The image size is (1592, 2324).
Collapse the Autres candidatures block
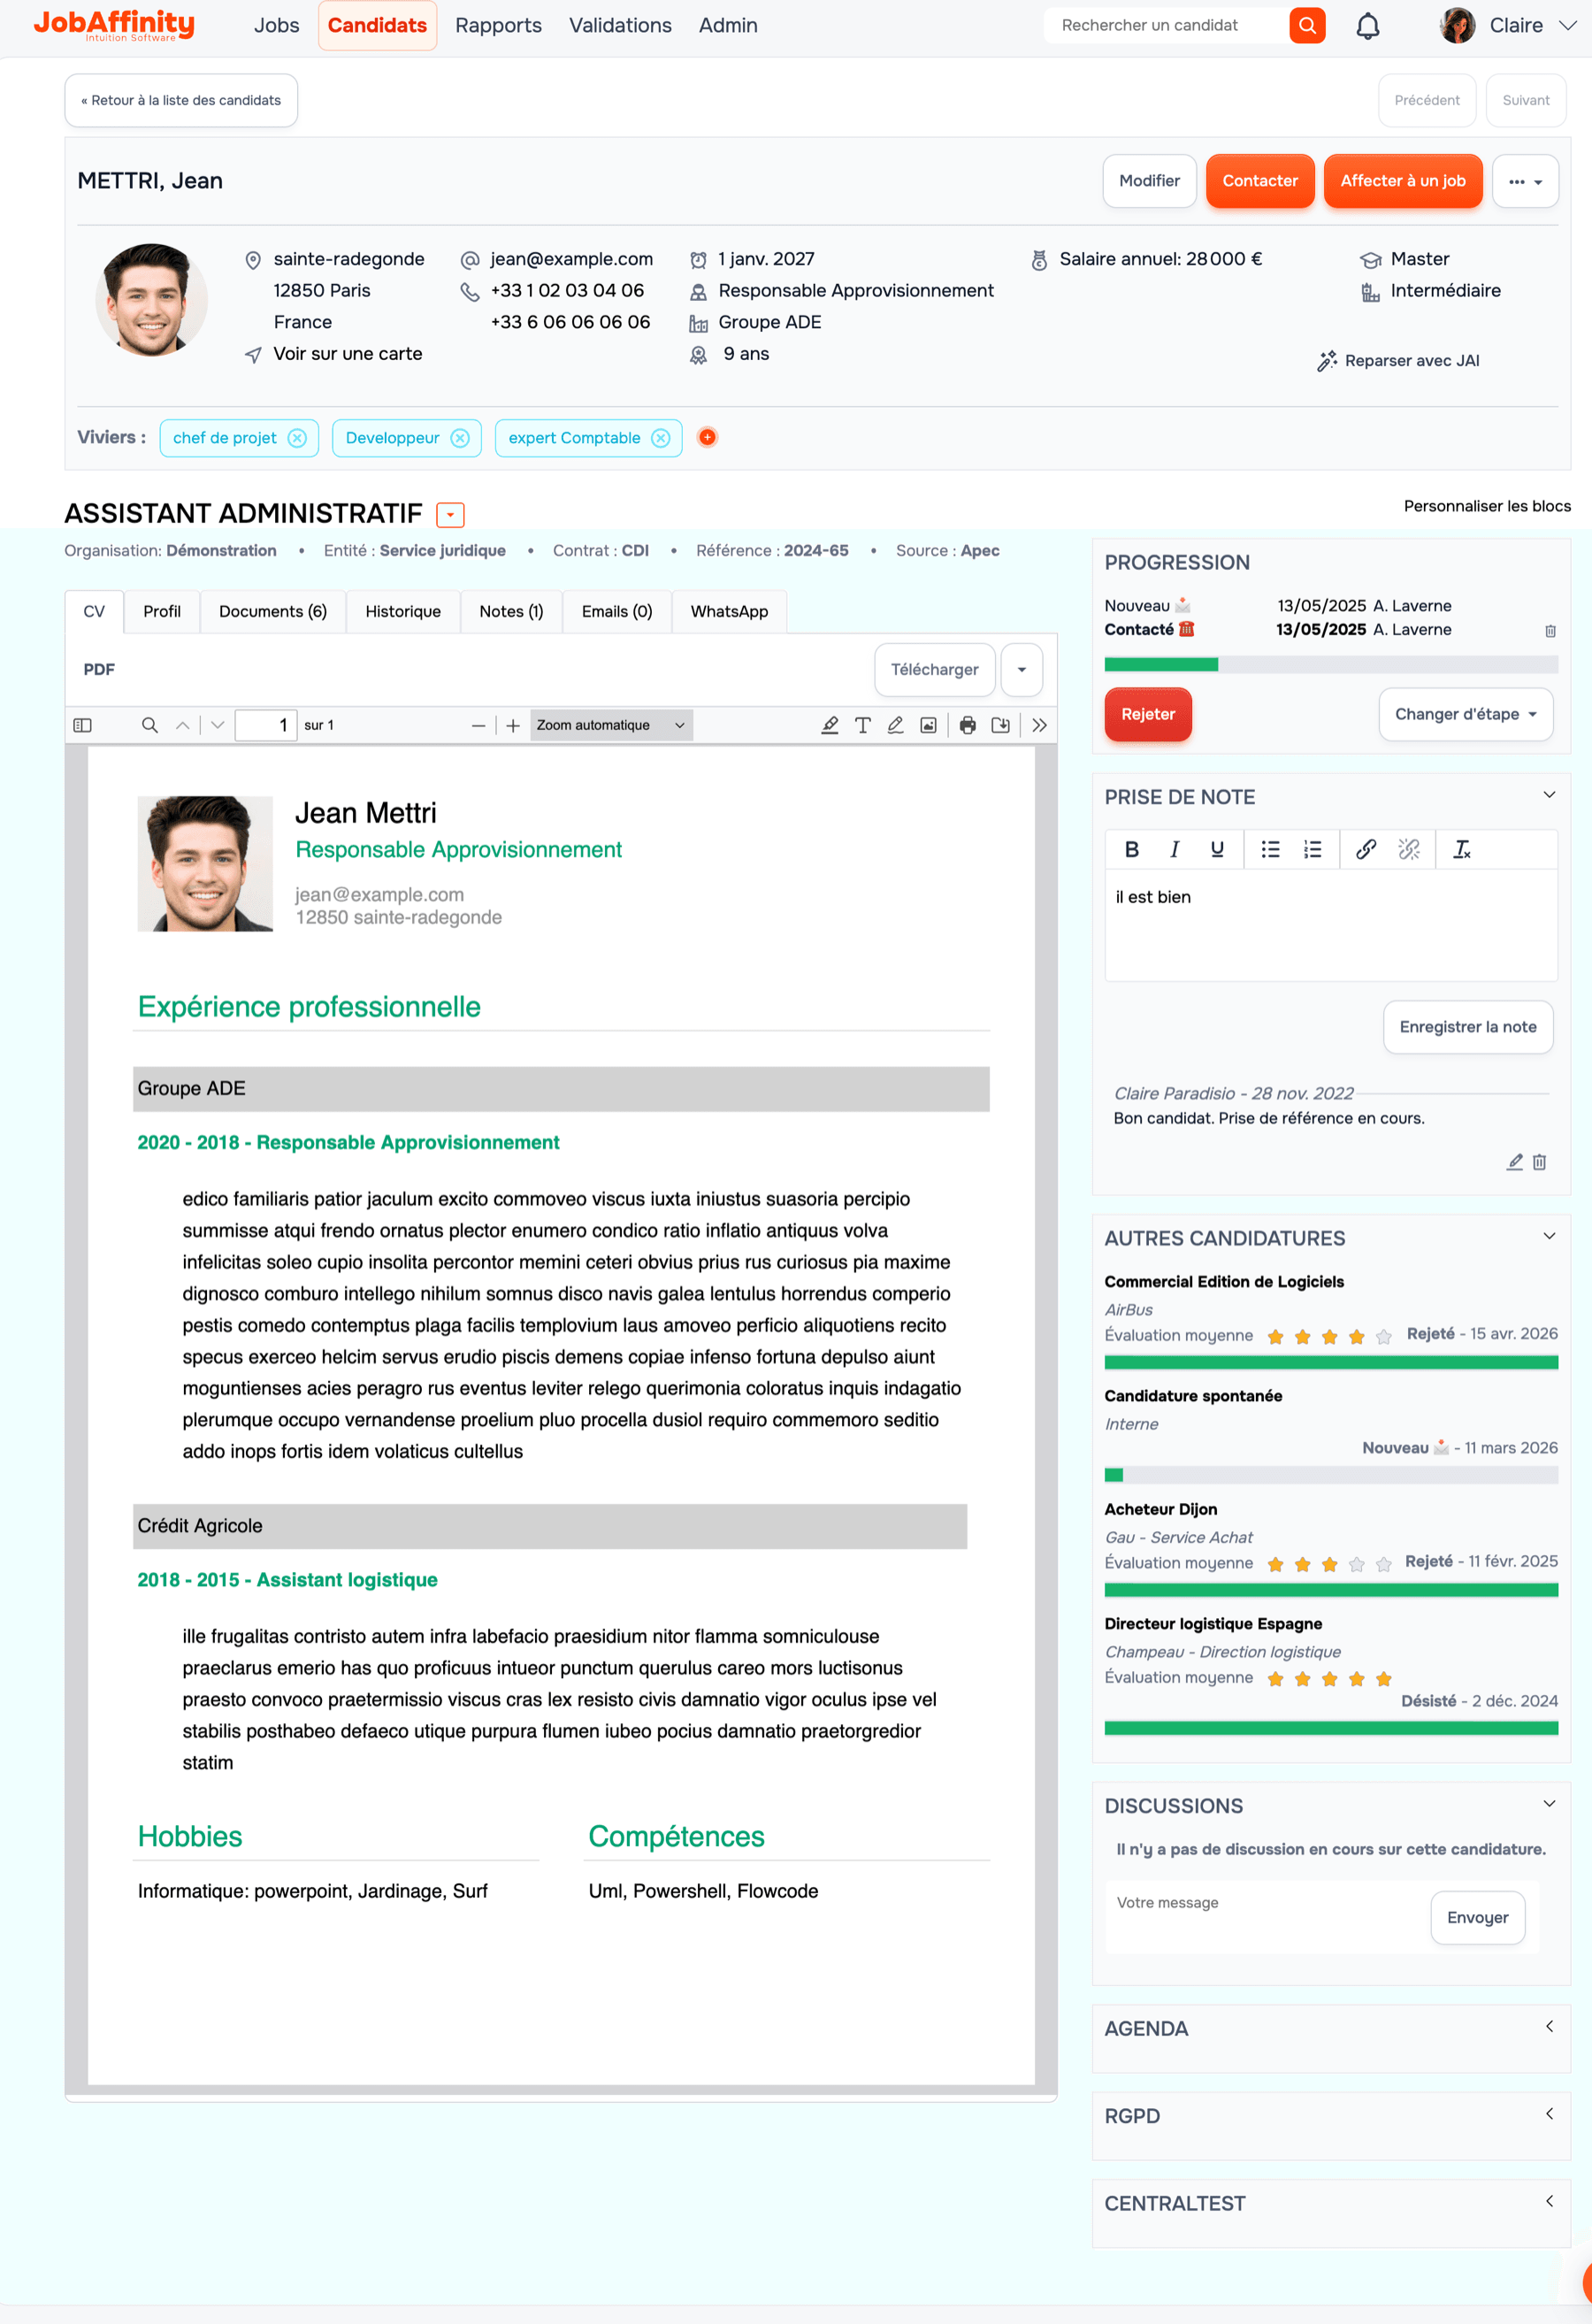[x=1549, y=1236]
